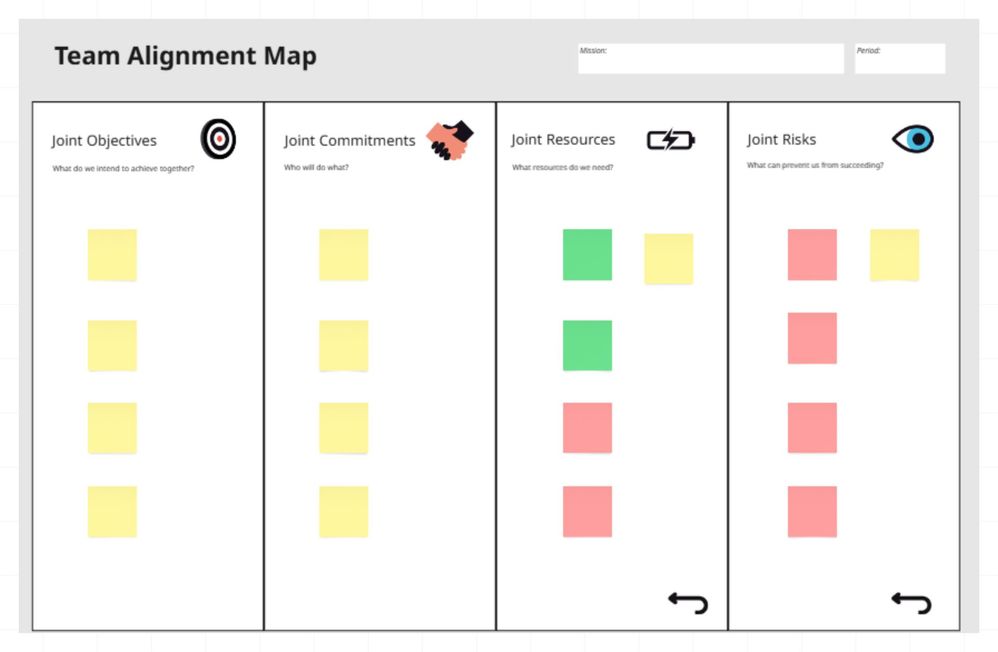Select third yellow sticky note in Joint Commitments
Viewport: 998px width, 652px height.
[344, 428]
